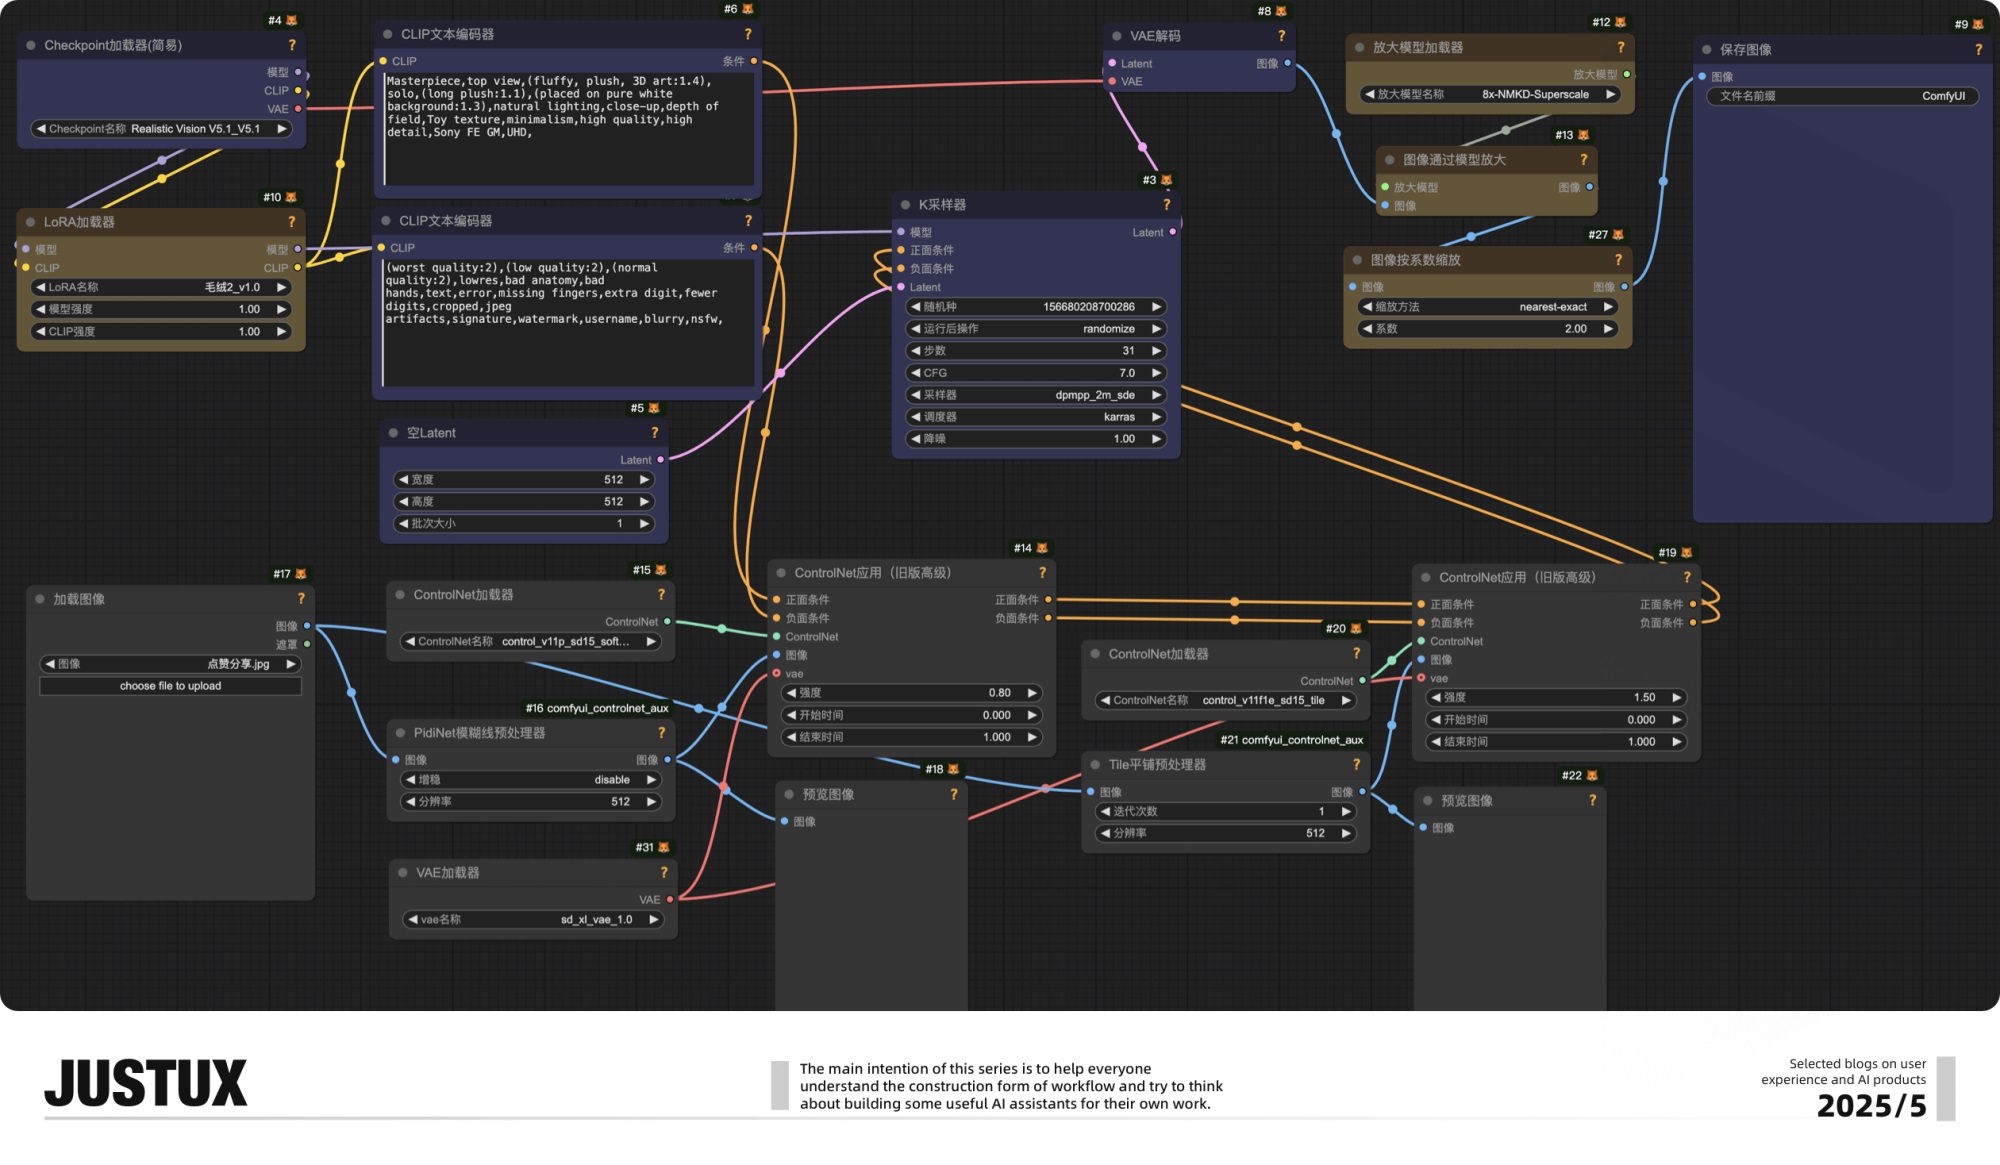Click the fox badge icon beside #3

pos(1166,181)
